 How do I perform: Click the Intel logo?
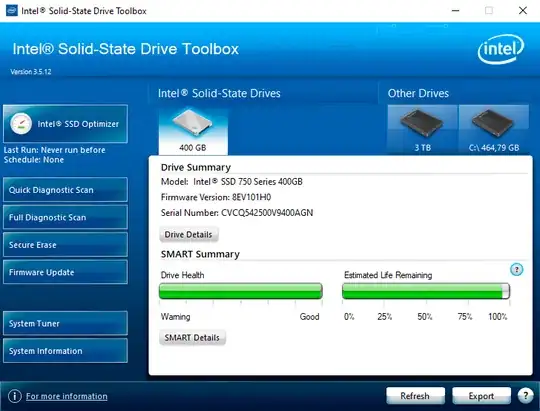[x=501, y=49]
